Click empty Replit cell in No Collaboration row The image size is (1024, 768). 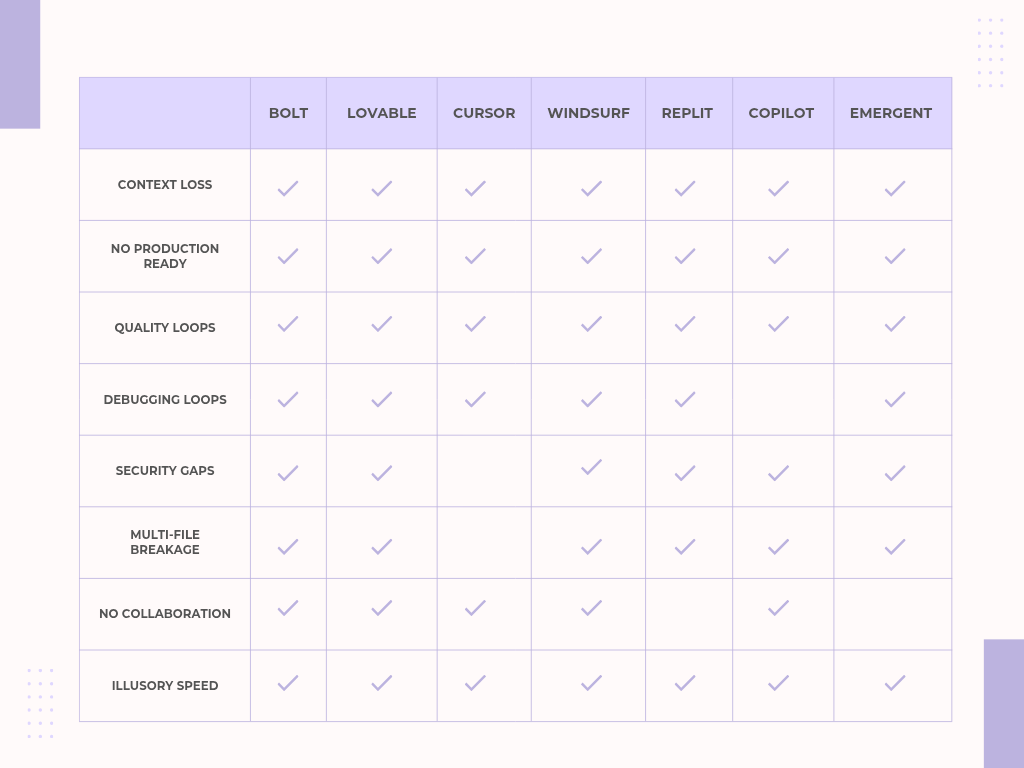tap(689, 614)
